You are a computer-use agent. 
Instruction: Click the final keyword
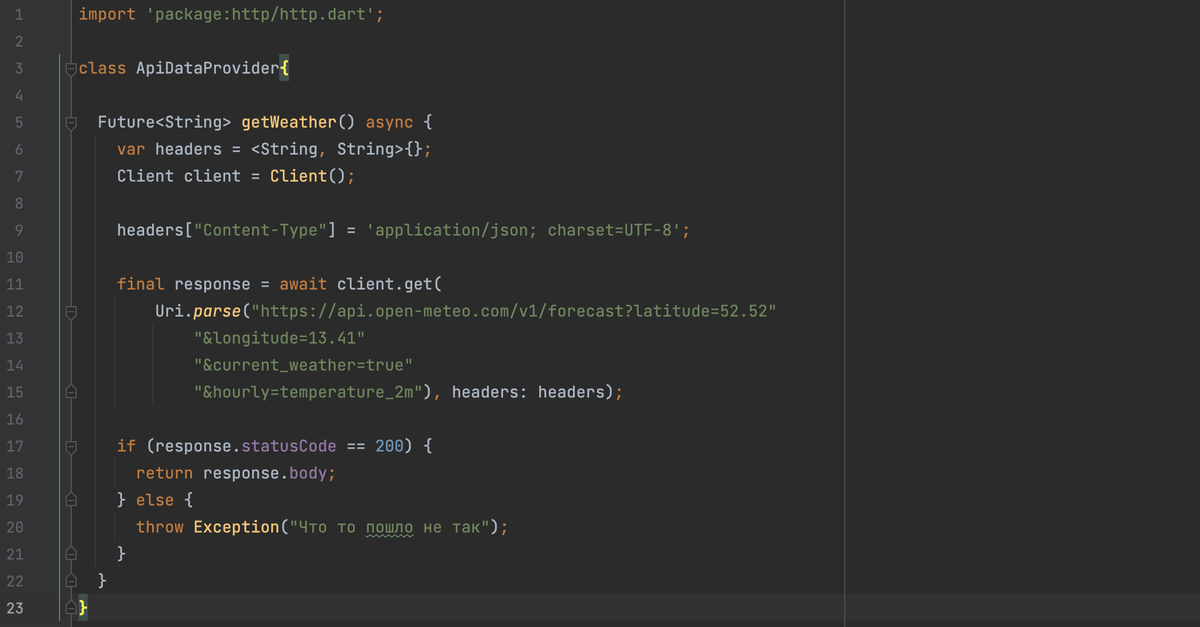(141, 284)
